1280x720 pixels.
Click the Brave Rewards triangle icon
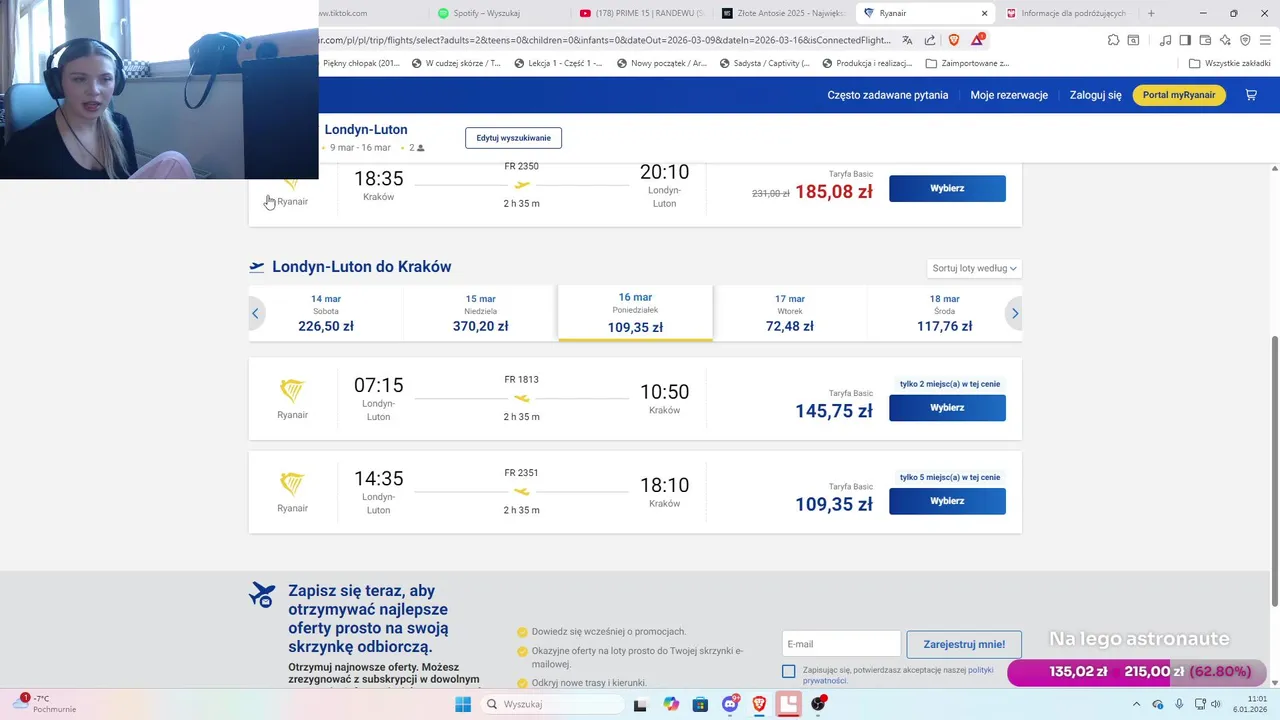pos(978,40)
